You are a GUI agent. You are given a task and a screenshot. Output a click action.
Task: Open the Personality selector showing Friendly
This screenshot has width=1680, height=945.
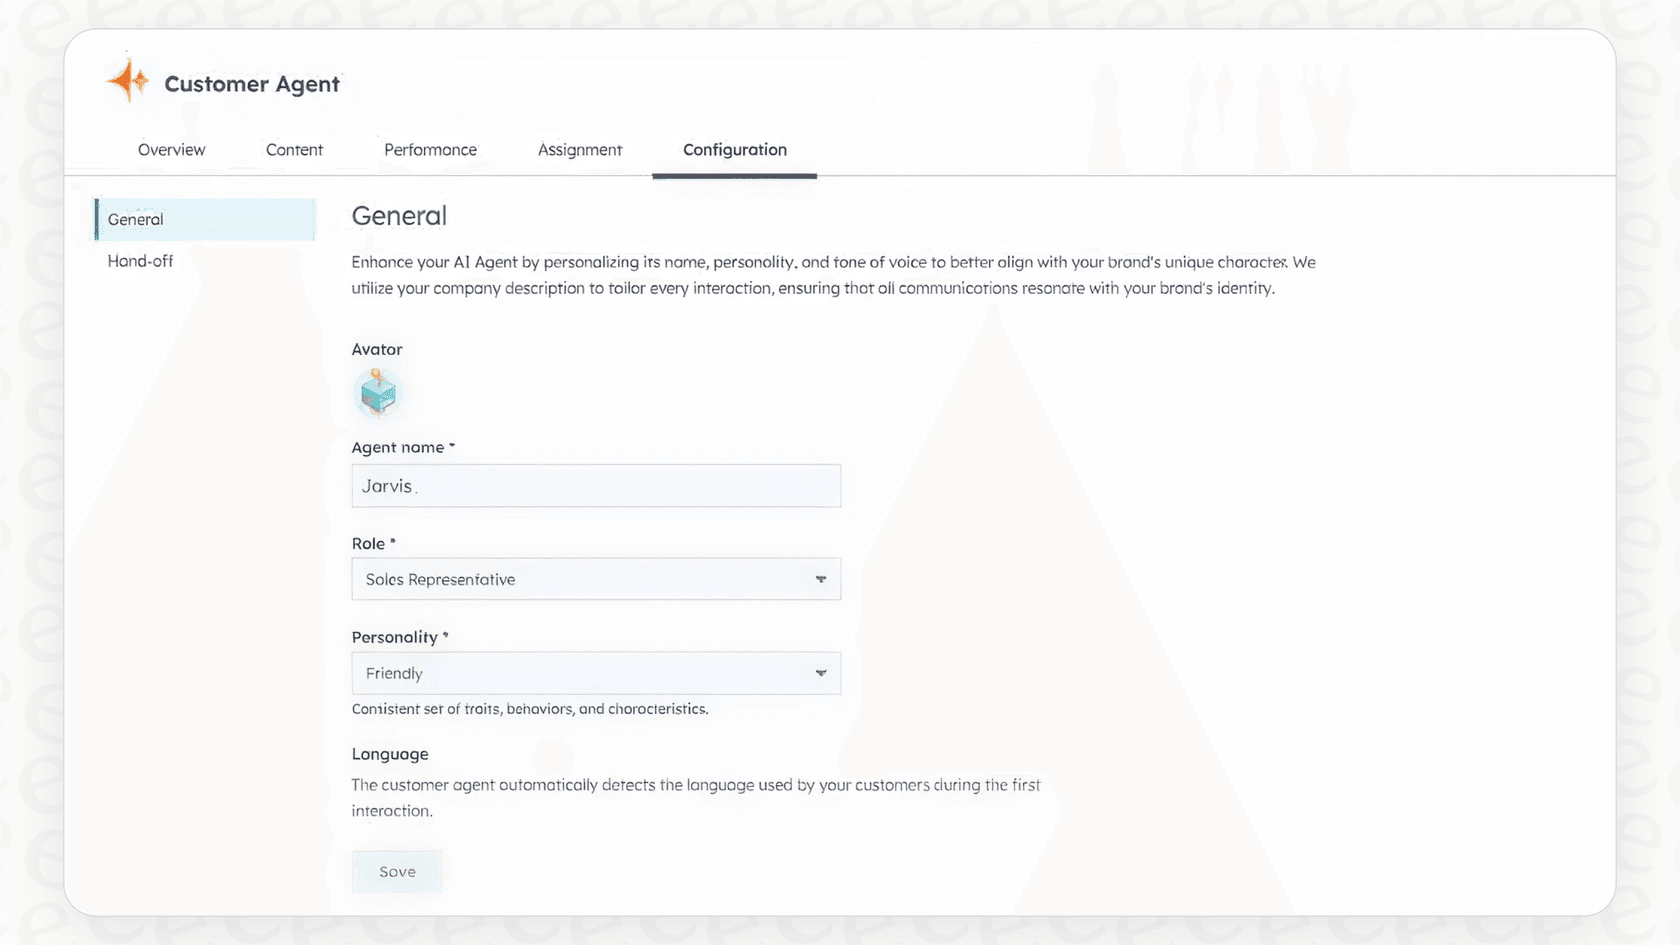click(x=596, y=673)
